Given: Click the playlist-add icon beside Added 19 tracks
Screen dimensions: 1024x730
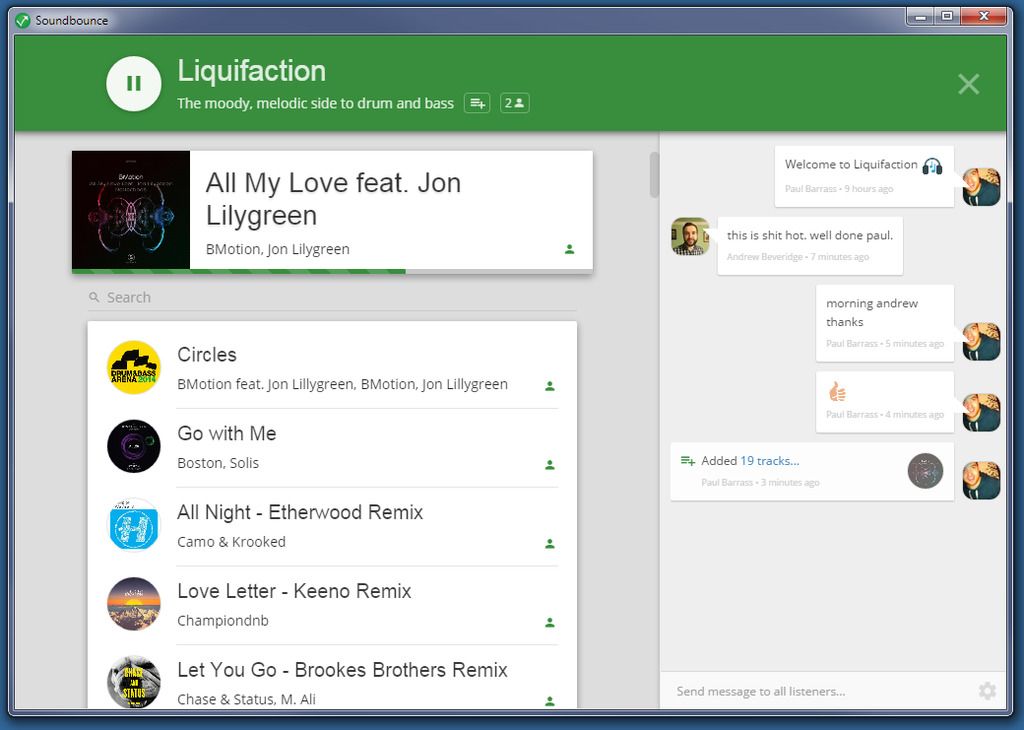Looking at the screenshot, I should (687, 461).
